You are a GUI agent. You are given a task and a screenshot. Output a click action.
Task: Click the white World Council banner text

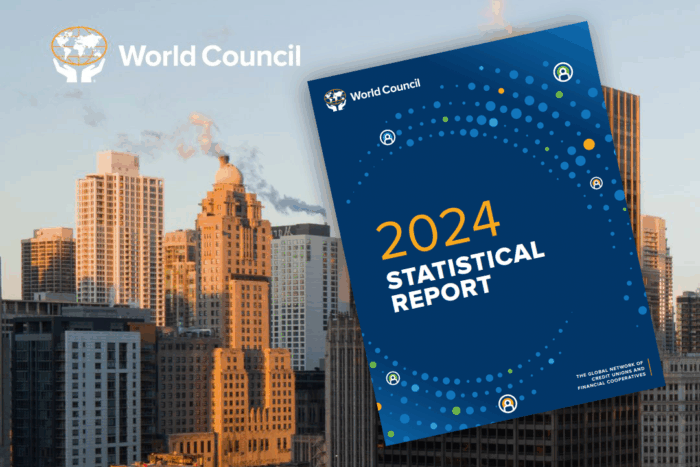pos(209,55)
